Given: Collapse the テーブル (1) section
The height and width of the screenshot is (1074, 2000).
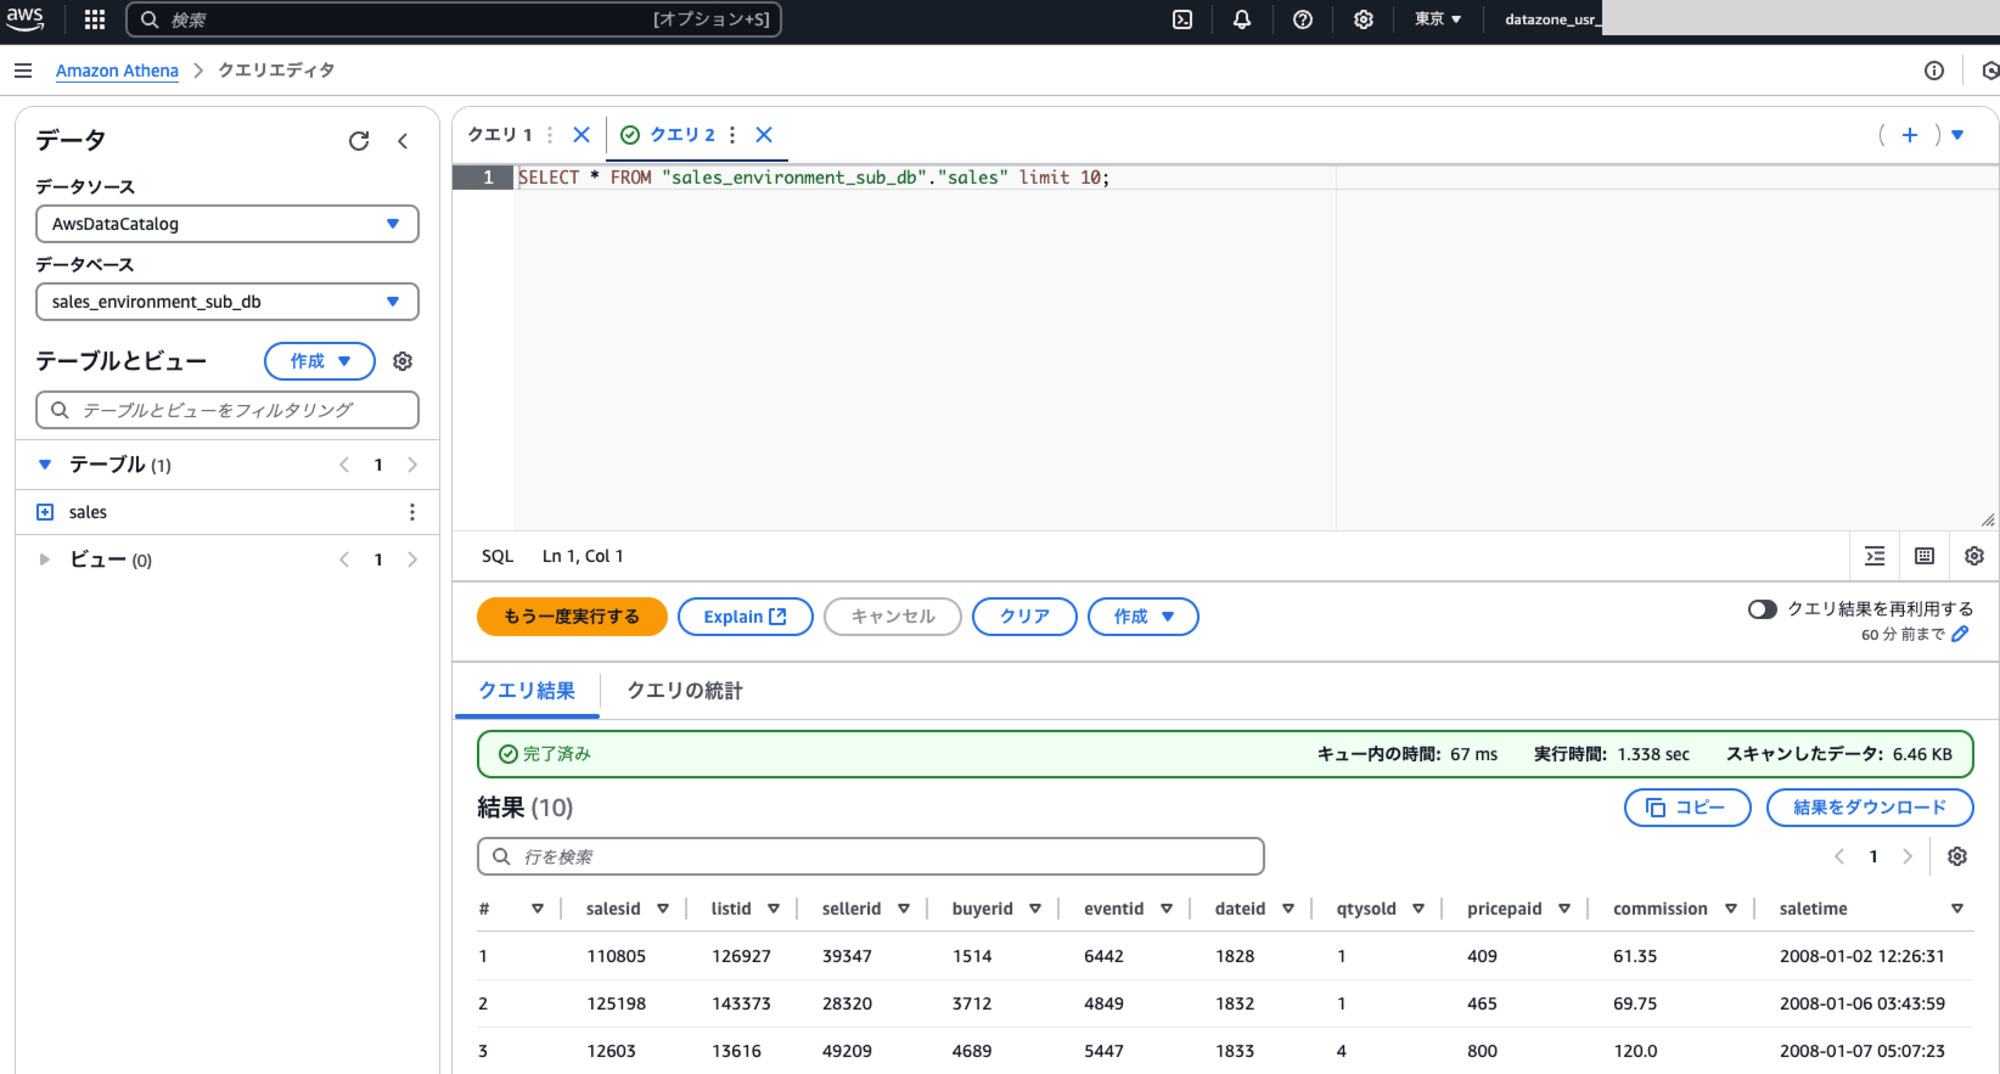Looking at the screenshot, I should pos(45,464).
